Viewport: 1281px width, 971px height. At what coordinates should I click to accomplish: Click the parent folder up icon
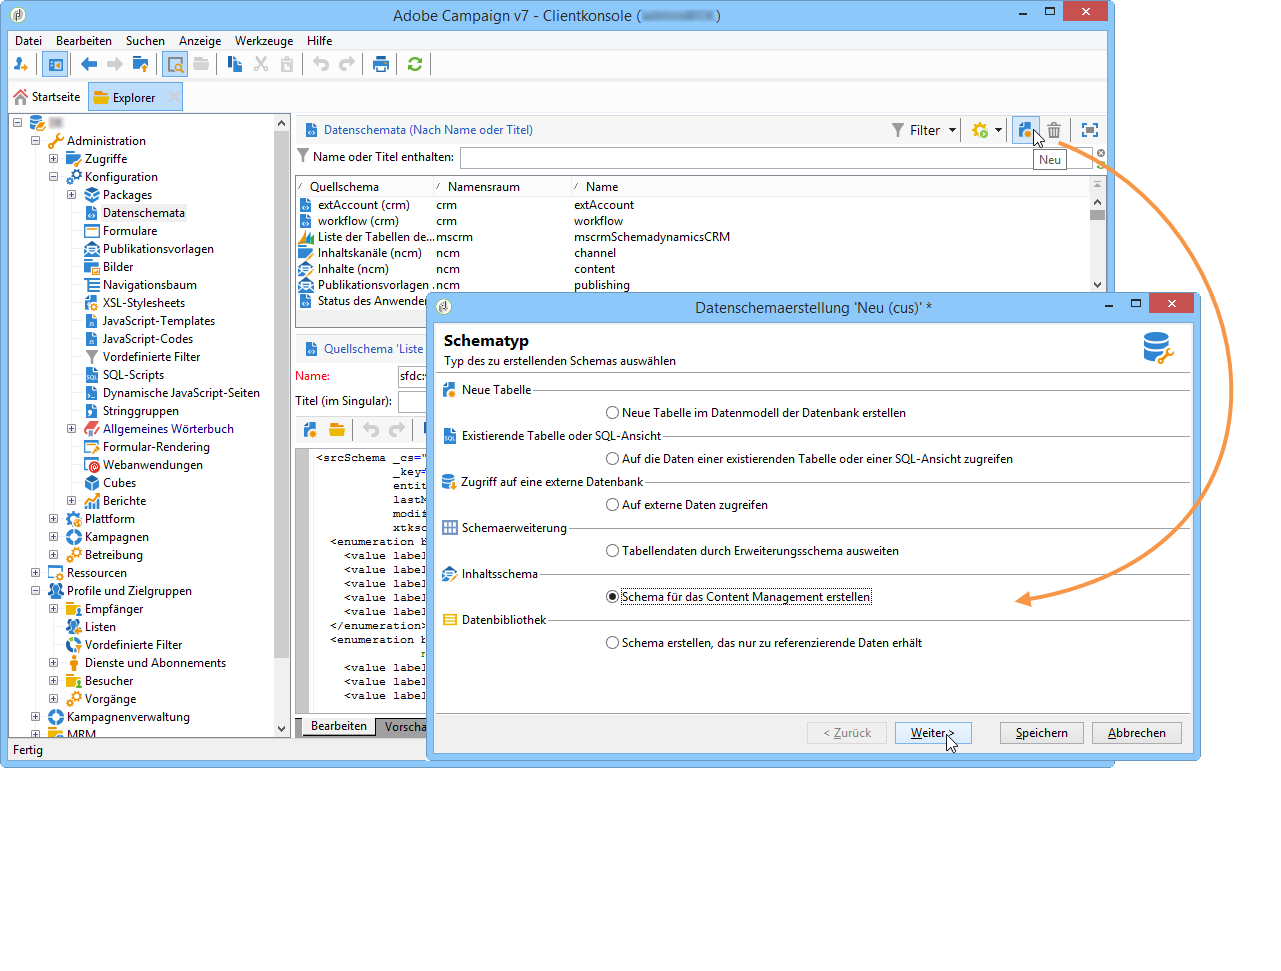[x=140, y=64]
